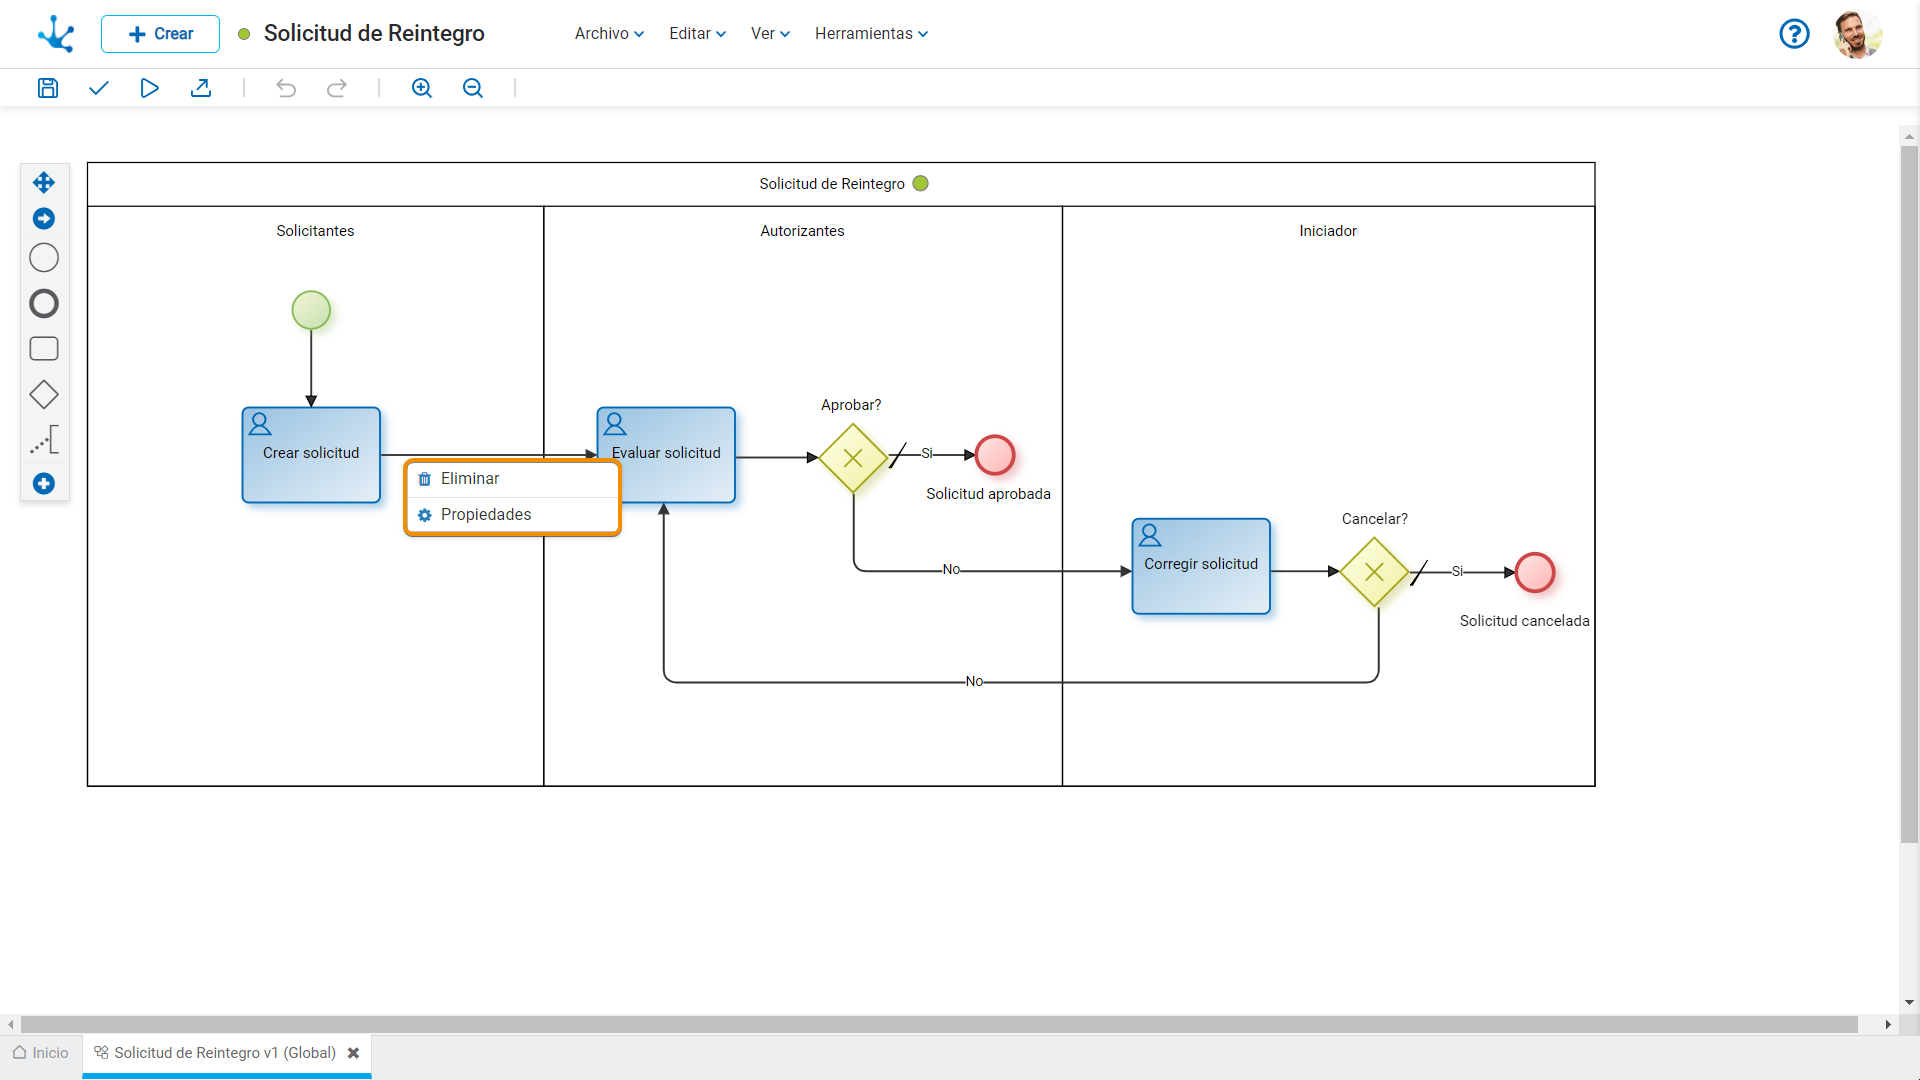Click the export/publish arrow icon
The height and width of the screenshot is (1080, 1920).
coord(201,88)
